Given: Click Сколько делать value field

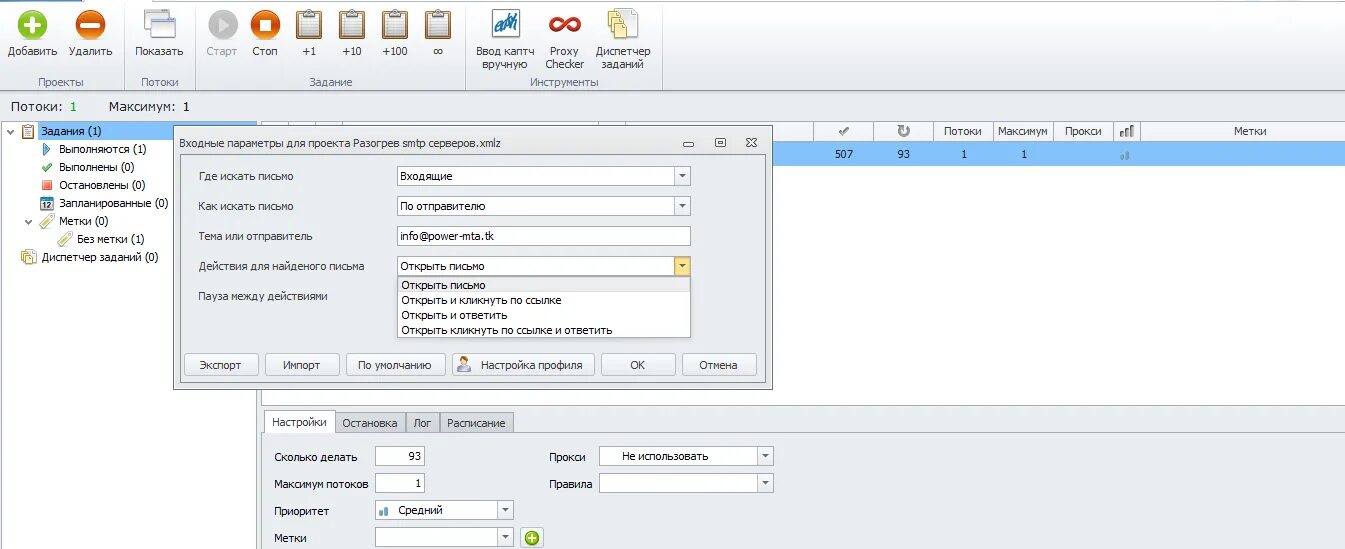Looking at the screenshot, I should (400, 456).
